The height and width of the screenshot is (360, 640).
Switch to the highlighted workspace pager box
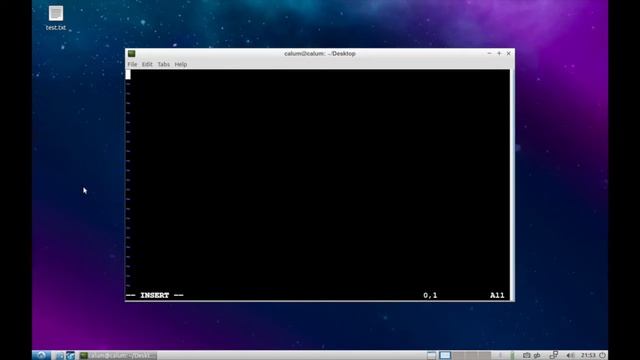coord(445,356)
